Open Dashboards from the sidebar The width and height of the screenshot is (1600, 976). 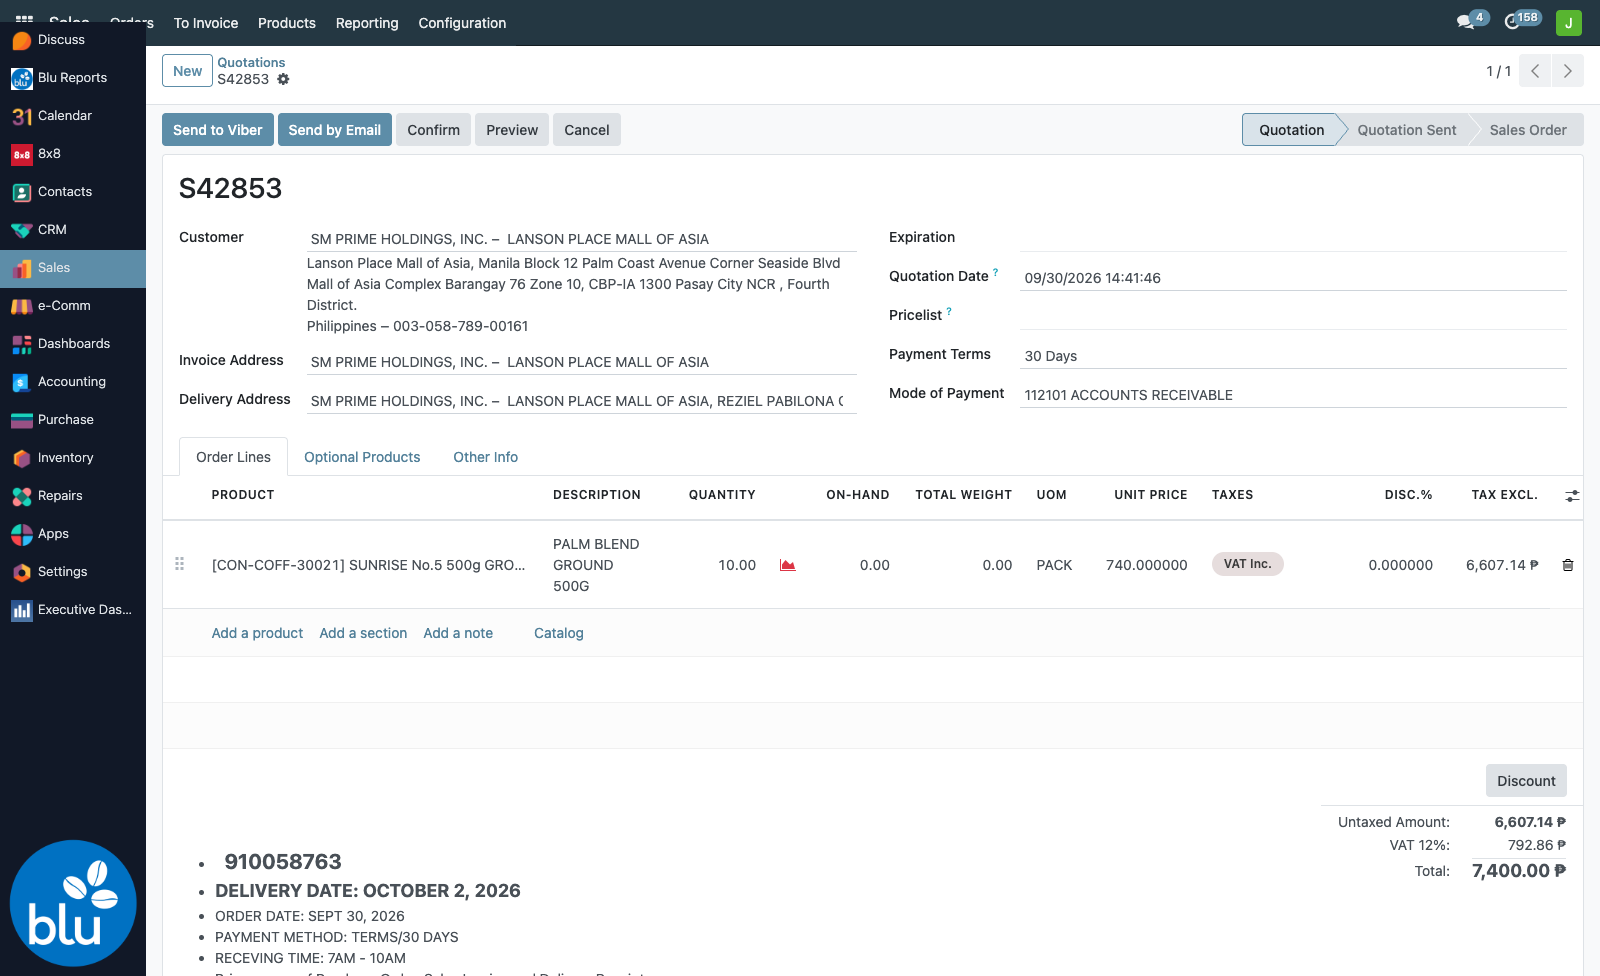pyautogui.click(x=73, y=344)
